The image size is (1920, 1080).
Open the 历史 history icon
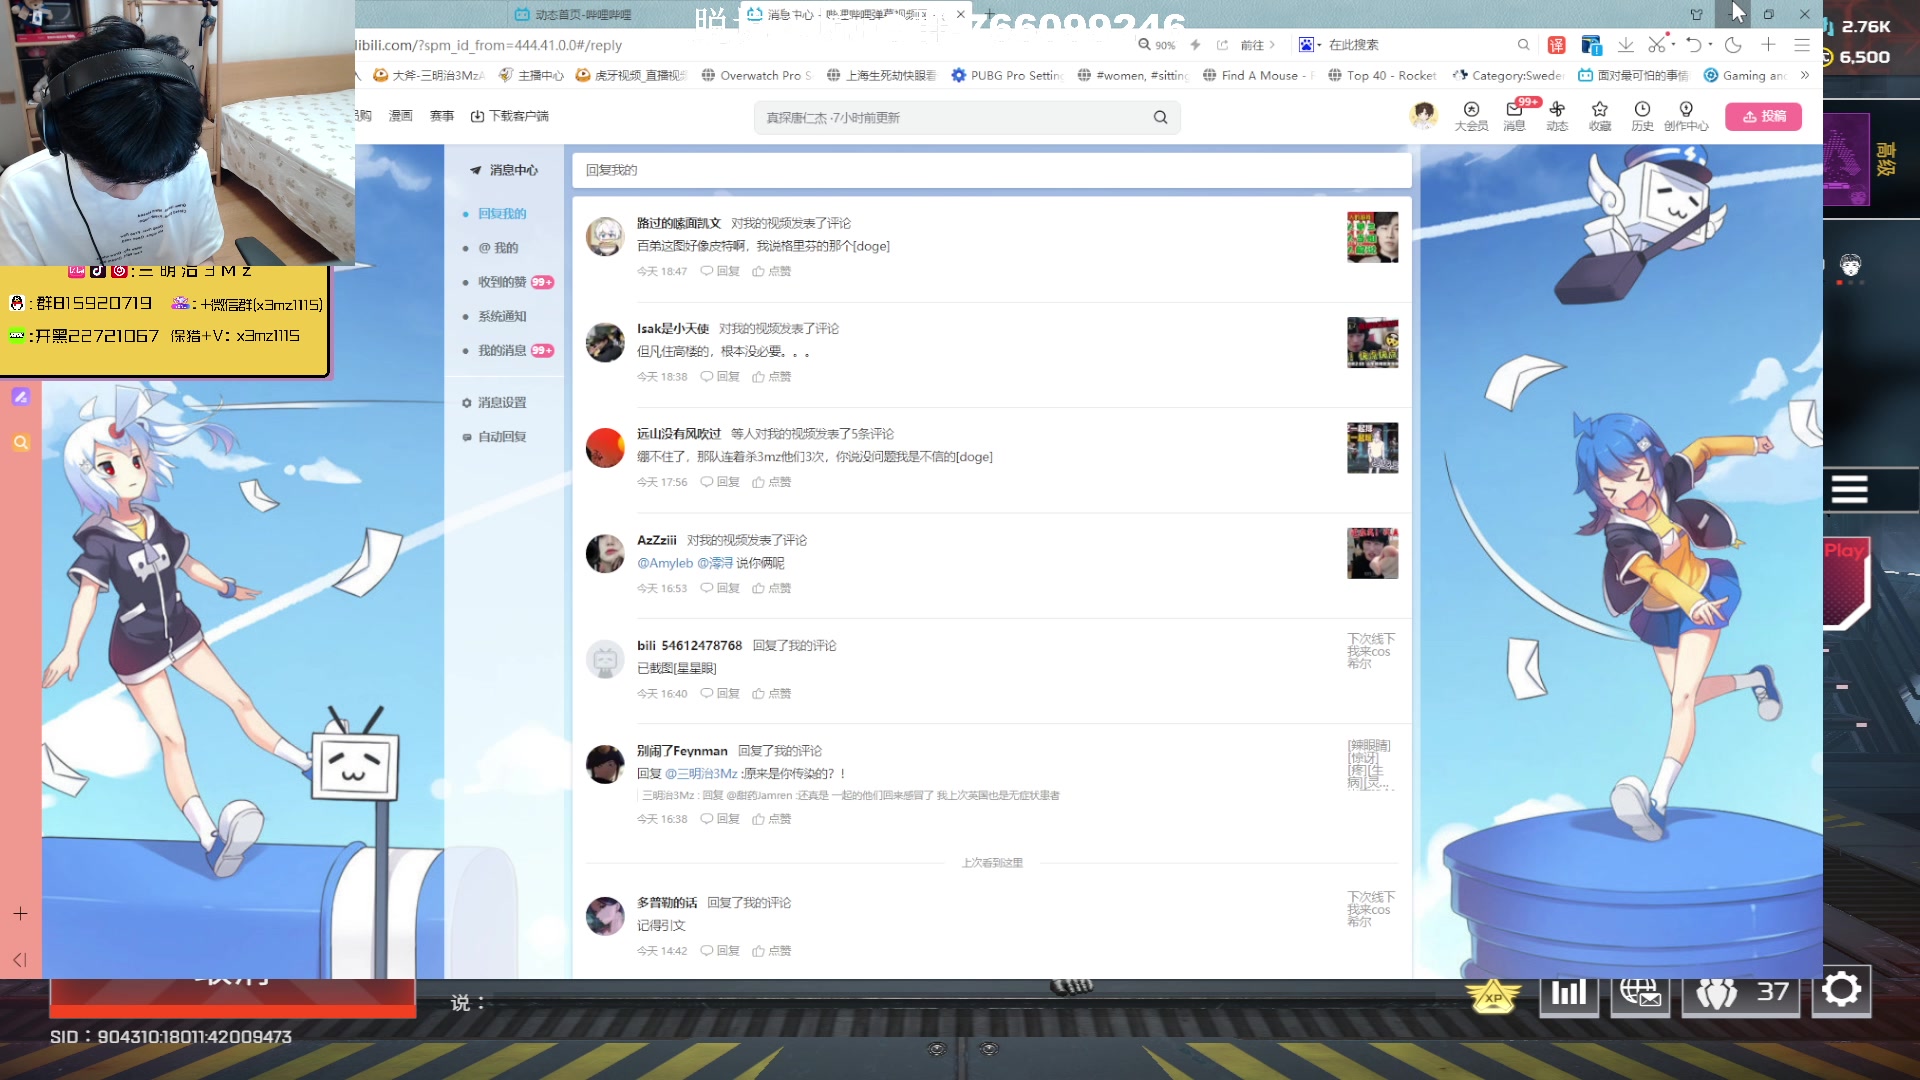(1642, 116)
